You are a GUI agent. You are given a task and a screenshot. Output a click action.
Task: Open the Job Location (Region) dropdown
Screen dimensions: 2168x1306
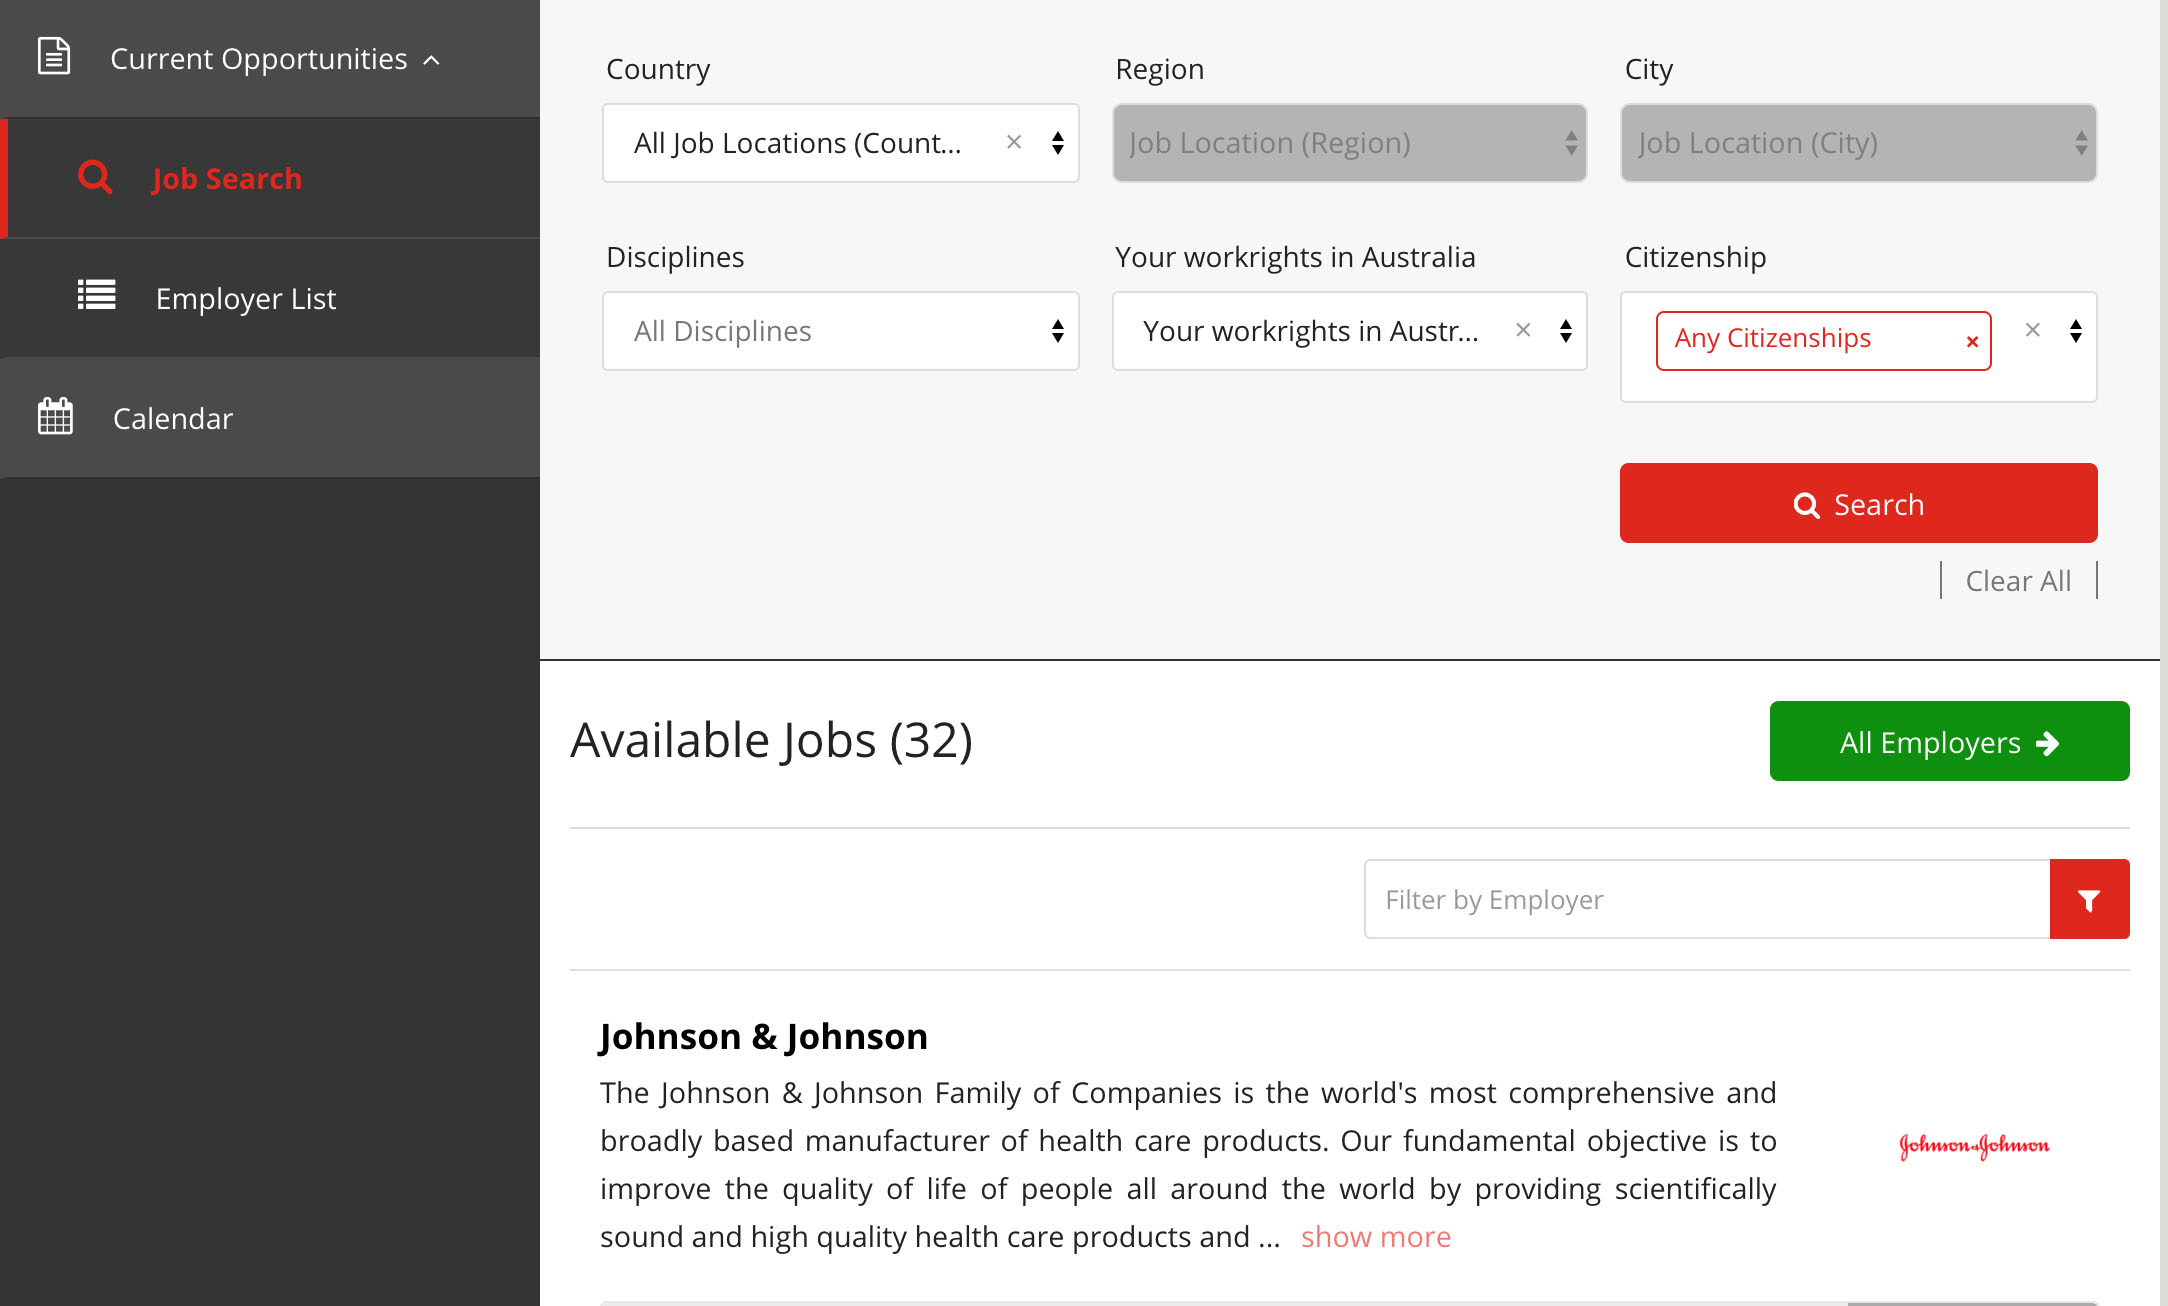[x=1349, y=143]
